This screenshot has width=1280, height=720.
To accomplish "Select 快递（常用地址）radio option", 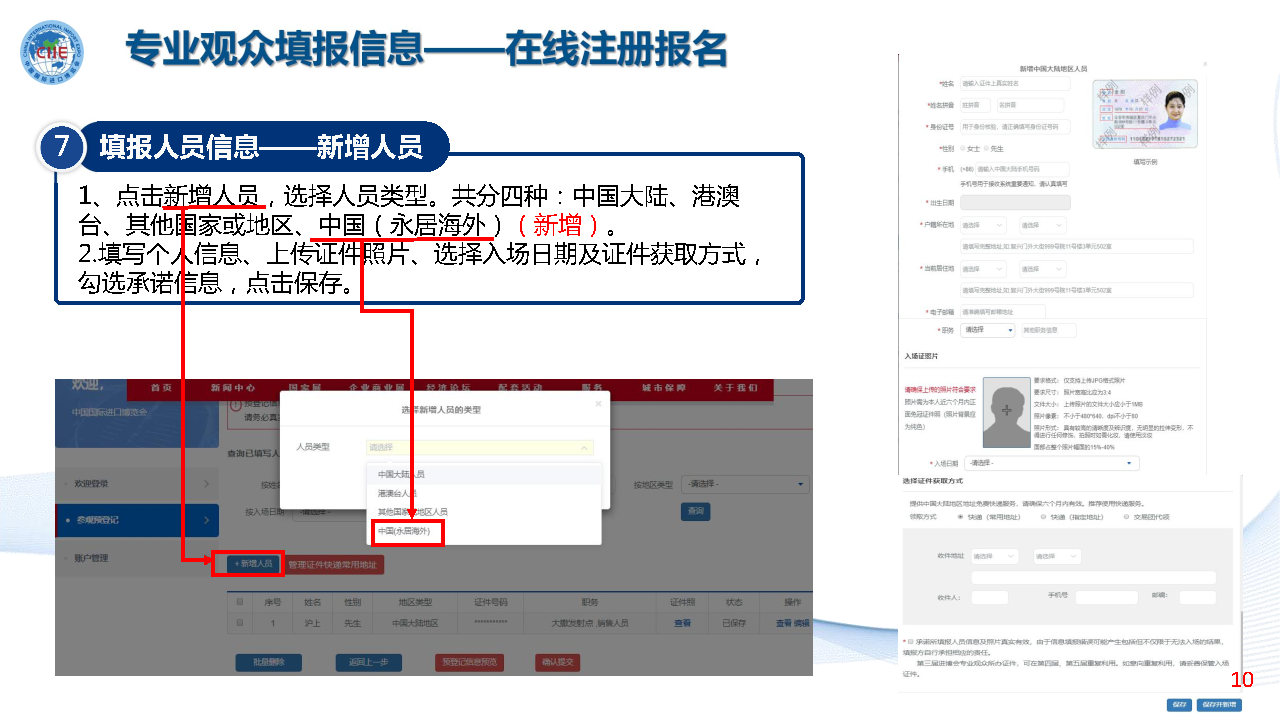I will pyautogui.click(x=960, y=517).
